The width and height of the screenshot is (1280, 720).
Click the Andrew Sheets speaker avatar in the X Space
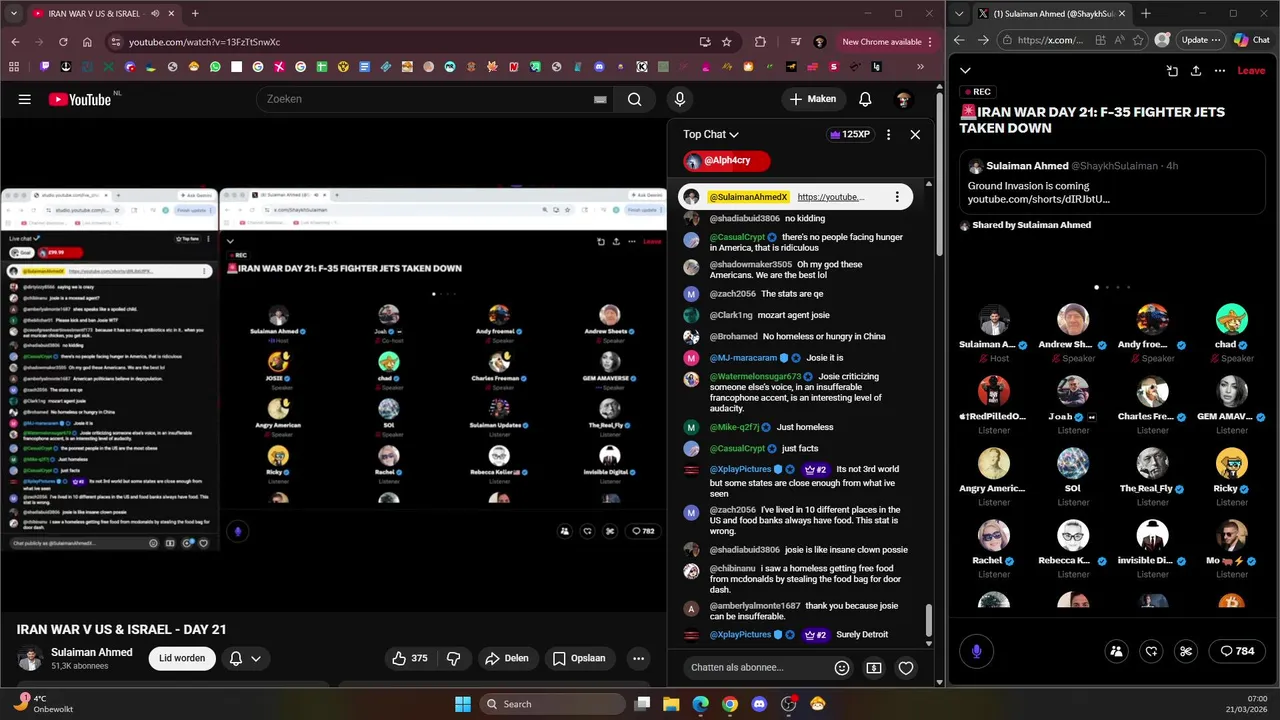coord(1073,320)
